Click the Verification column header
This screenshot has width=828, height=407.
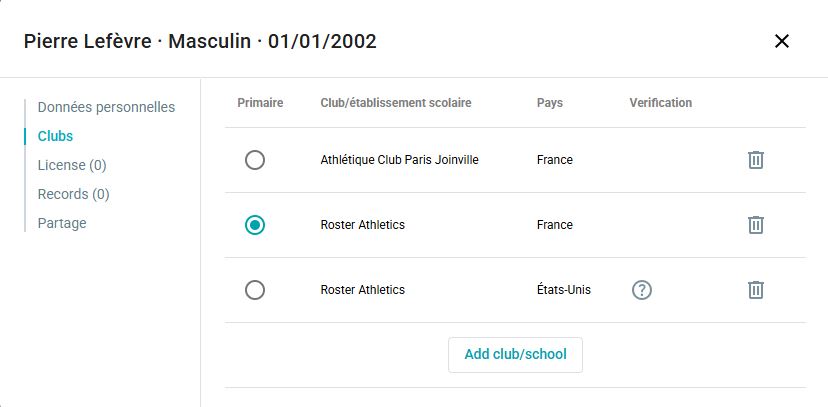click(661, 103)
